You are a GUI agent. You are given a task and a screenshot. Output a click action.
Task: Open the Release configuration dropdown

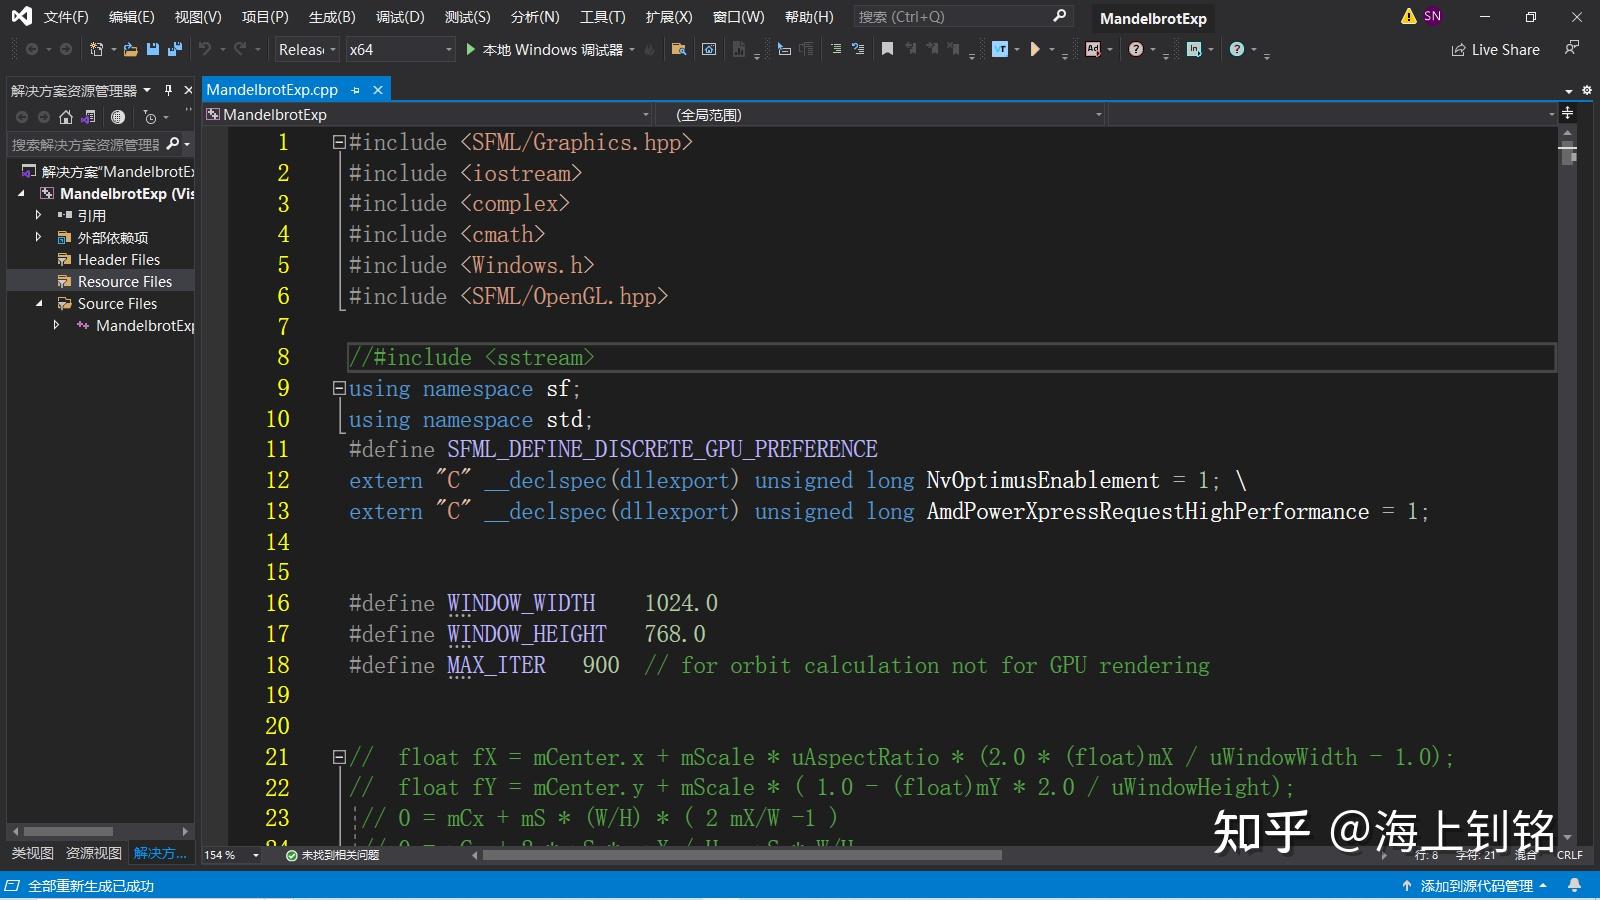[306, 49]
